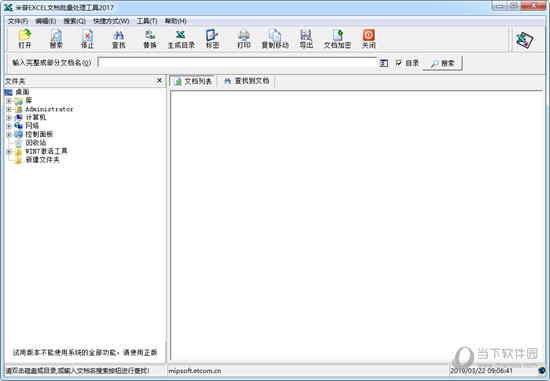This screenshot has width=550, height=381.
Task: Expand the WIN7激活工具 folder node
Action: (x=9, y=152)
